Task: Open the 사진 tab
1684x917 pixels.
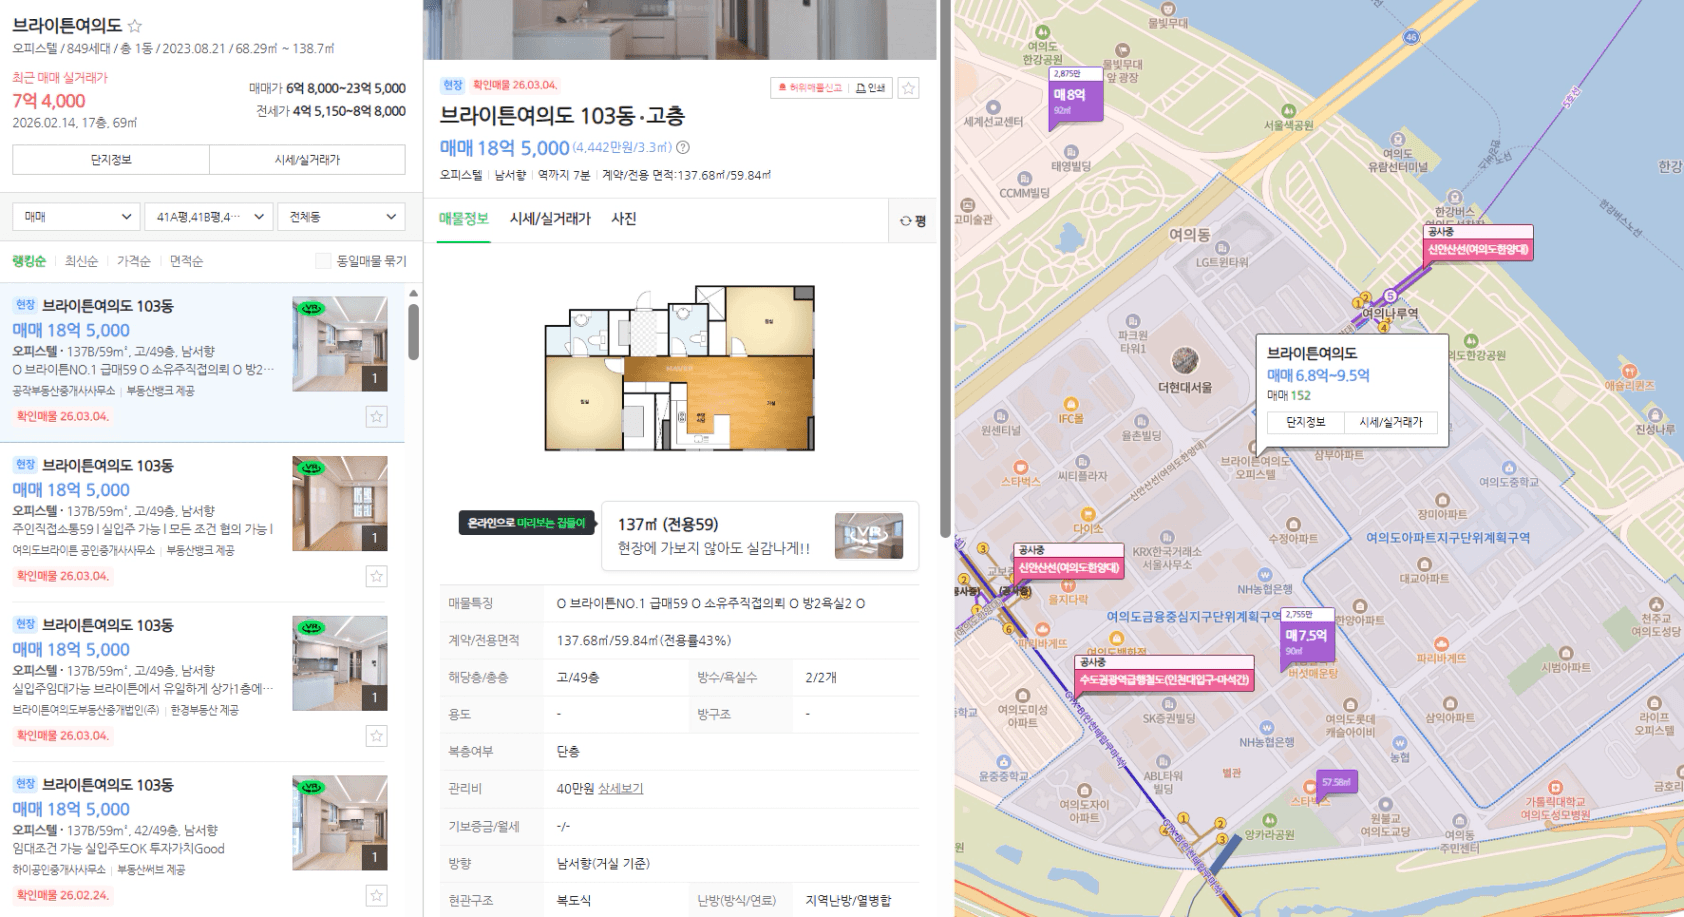Action: pos(624,219)
